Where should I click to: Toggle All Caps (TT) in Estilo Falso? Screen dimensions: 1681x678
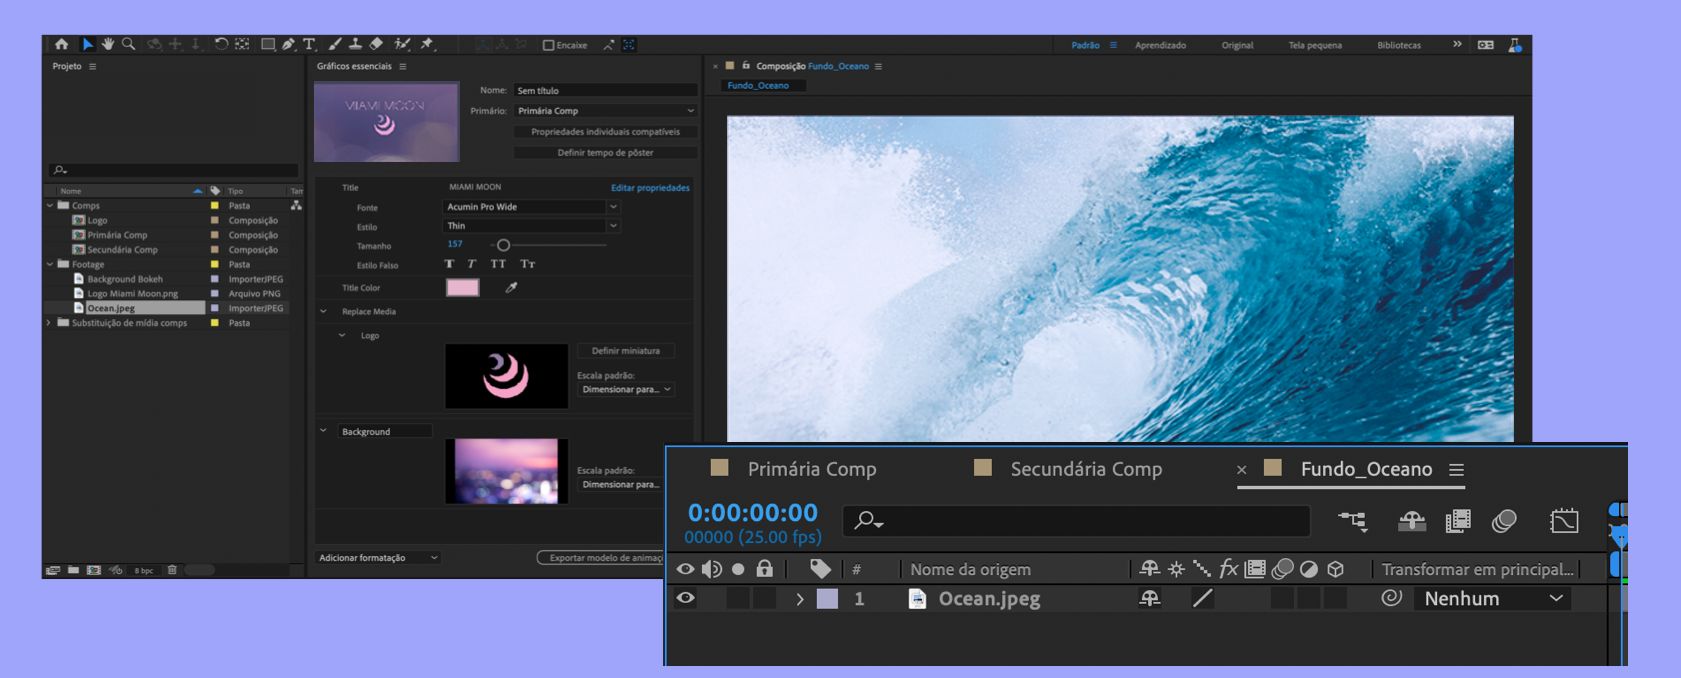tap(498, 264)
